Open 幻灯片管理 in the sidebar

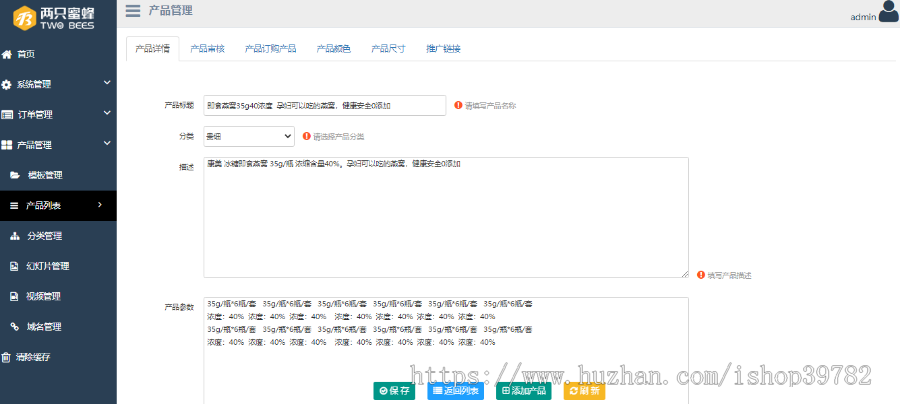(46, 266)
